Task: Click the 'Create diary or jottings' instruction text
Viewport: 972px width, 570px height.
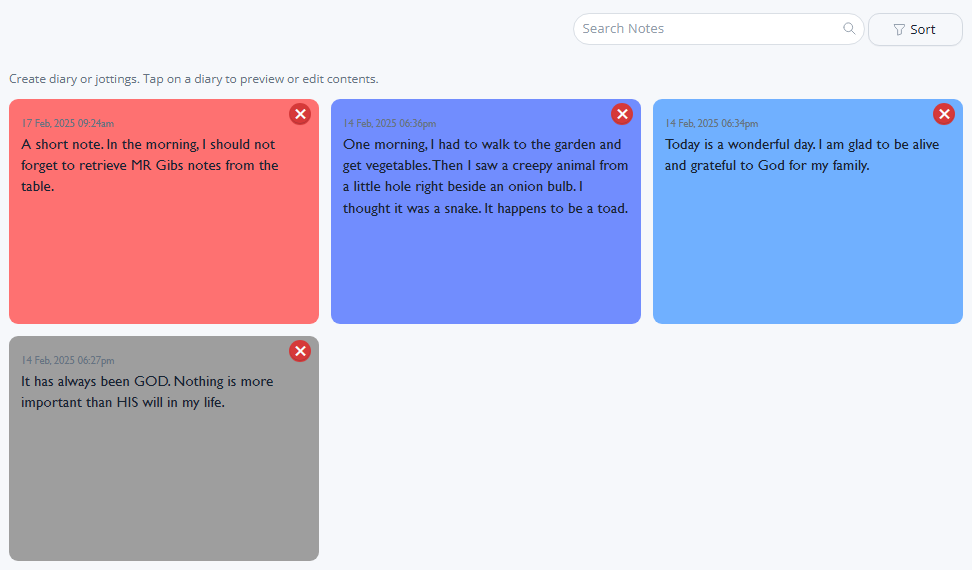Action: [x=193, y=79]
